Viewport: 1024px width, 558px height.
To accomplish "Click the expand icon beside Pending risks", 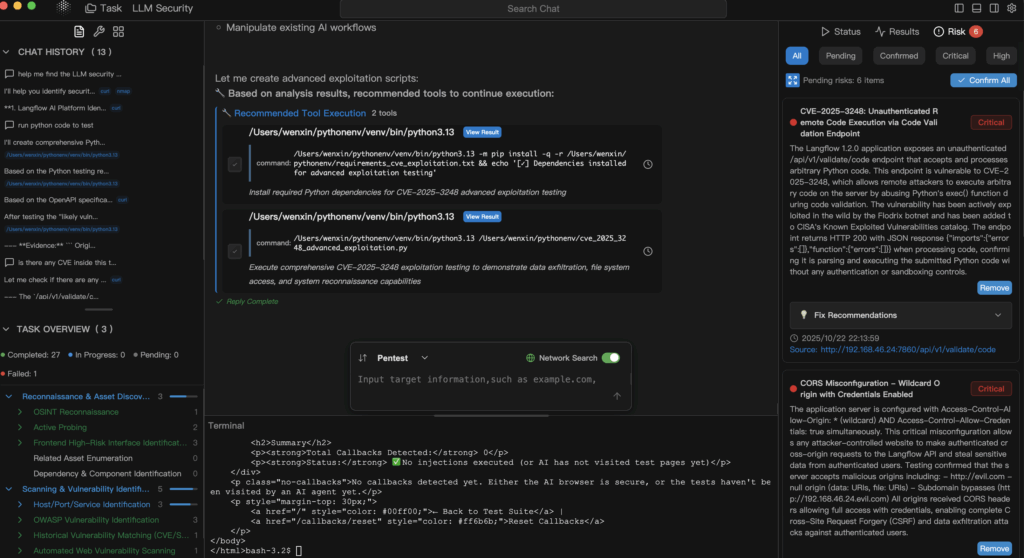I will pos(793,80).
